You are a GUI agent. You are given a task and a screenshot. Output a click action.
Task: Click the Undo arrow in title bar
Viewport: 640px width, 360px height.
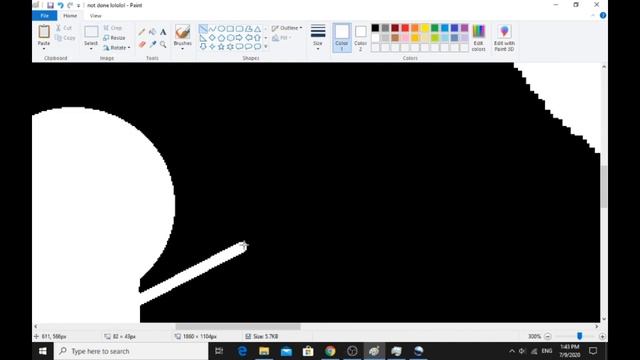[x=60, y=5]
